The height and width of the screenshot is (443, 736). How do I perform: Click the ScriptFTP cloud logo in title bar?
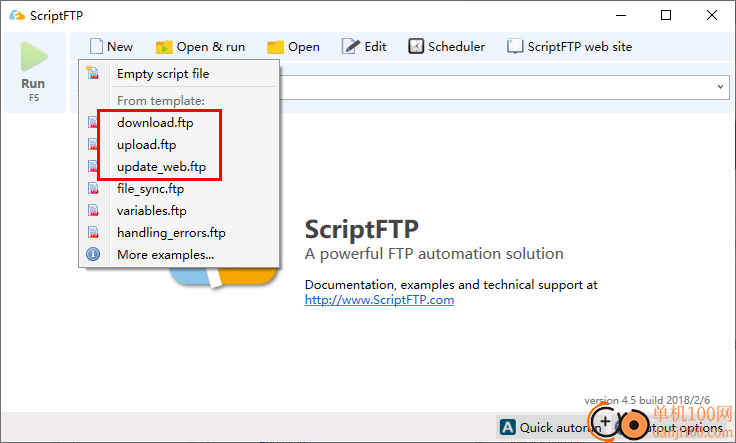(x=17, y=15)
